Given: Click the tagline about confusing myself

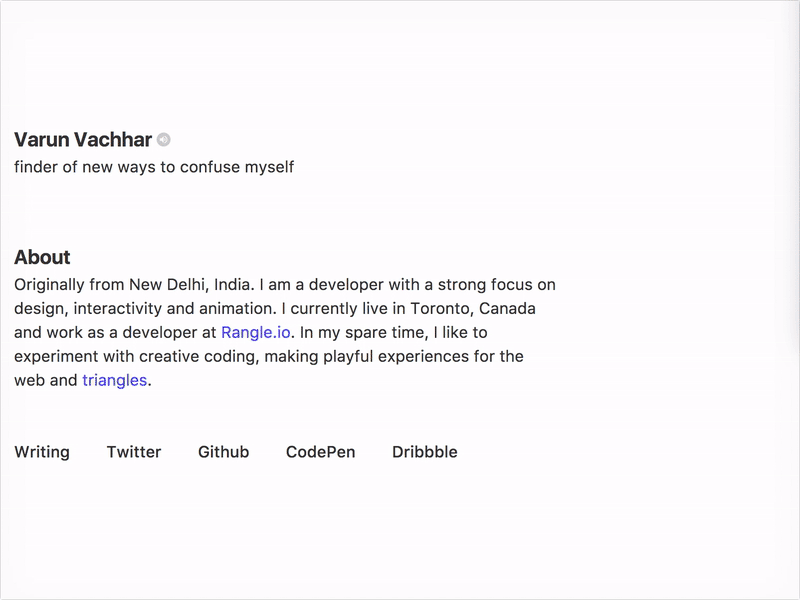Looking at the screenshot, I should pos(154,167).
